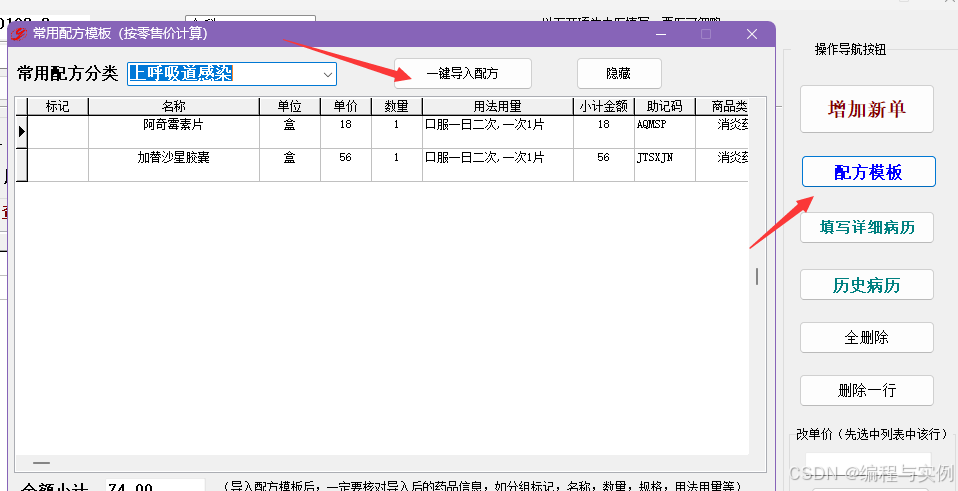Click the 增加新单 button
The image size is (958, 491).
click(x=867, y=109)
